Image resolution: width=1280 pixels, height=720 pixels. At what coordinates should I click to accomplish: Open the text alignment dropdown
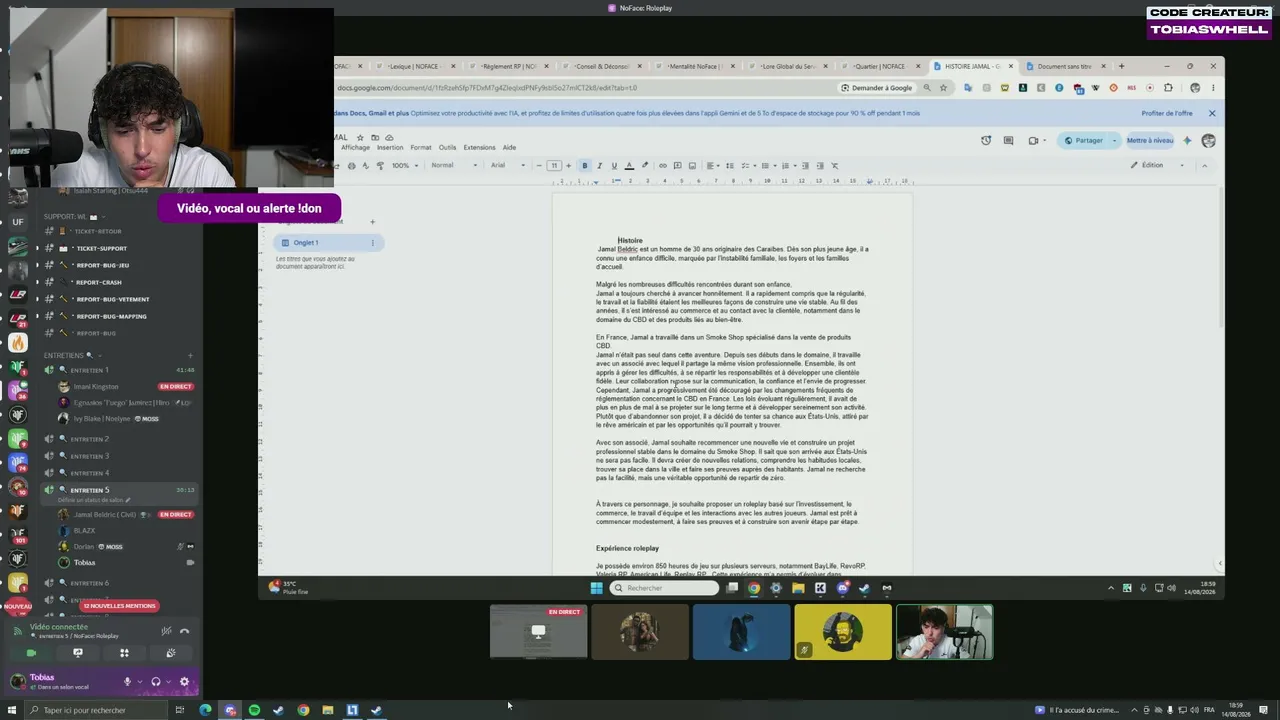pos(712,165)
